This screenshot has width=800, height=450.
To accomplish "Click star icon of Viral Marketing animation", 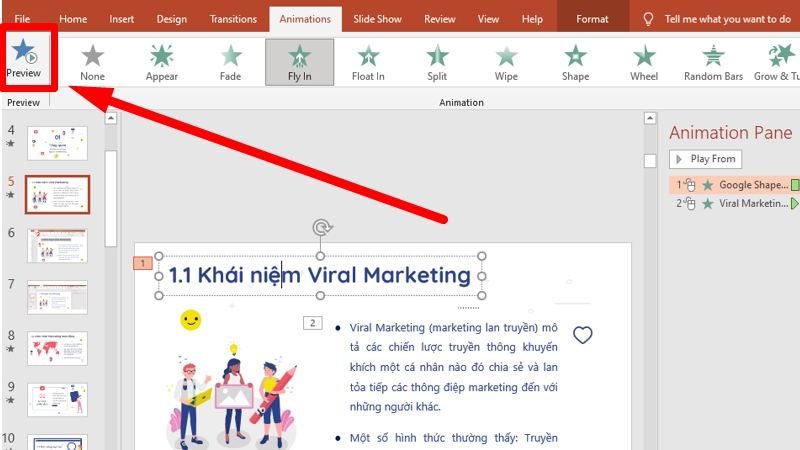I will coord(707,204).
